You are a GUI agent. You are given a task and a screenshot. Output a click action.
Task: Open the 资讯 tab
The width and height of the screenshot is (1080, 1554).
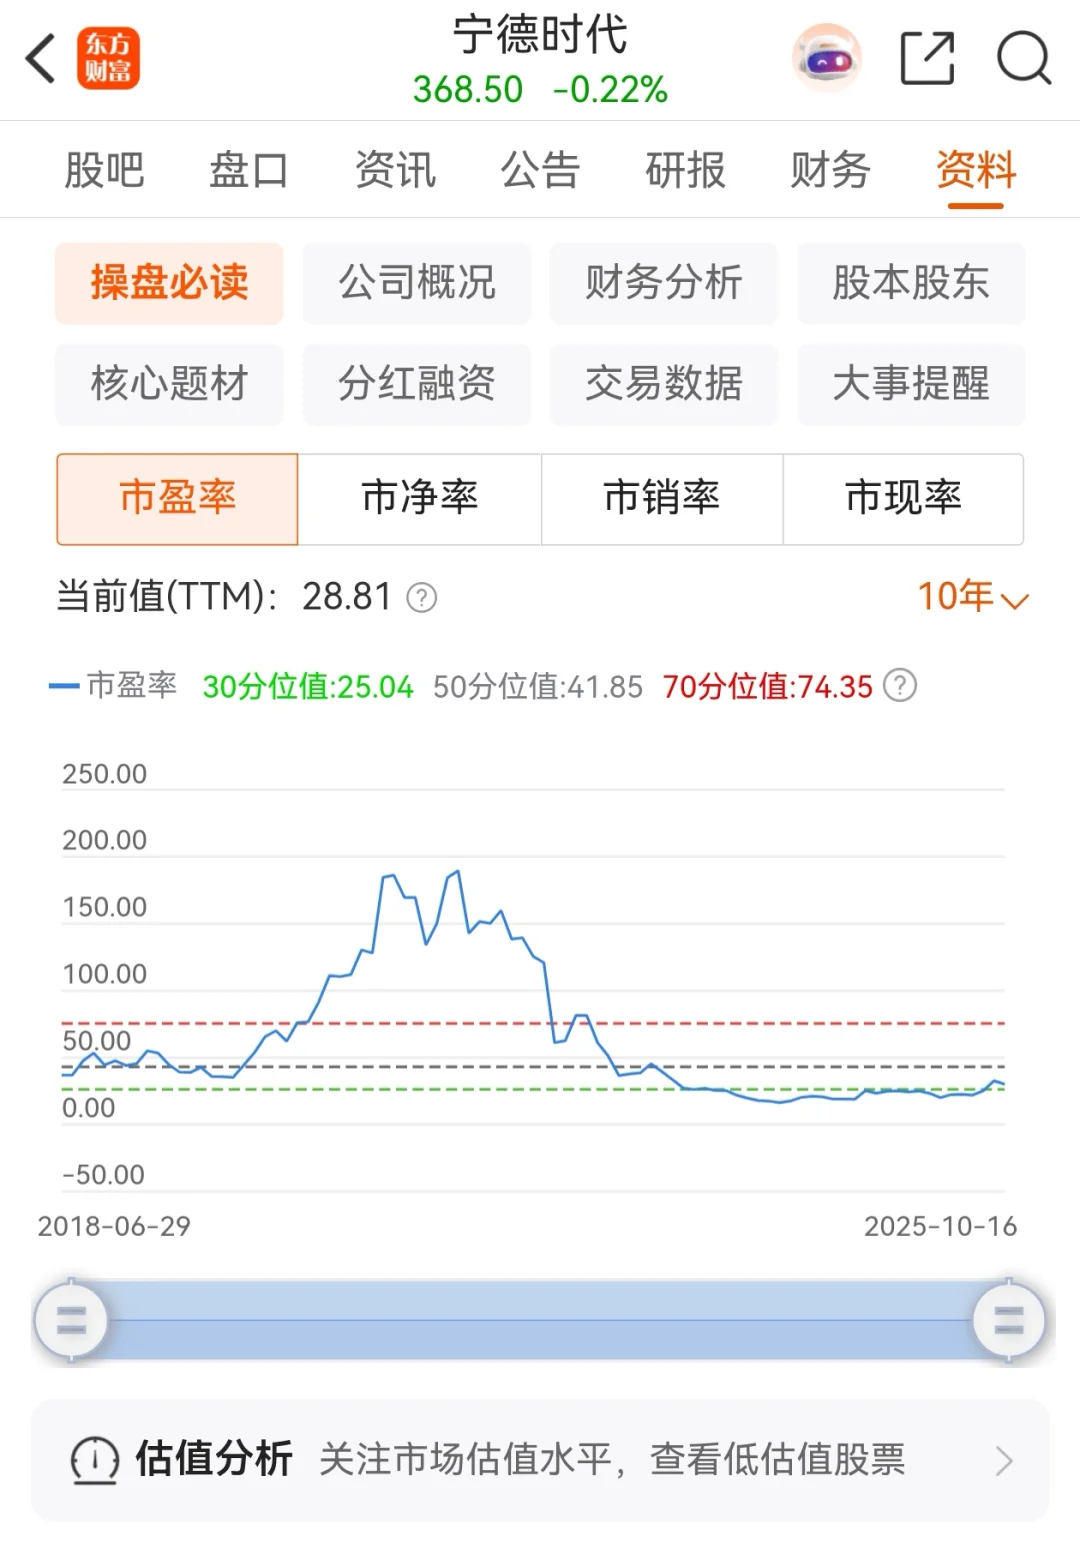point(395,170)
